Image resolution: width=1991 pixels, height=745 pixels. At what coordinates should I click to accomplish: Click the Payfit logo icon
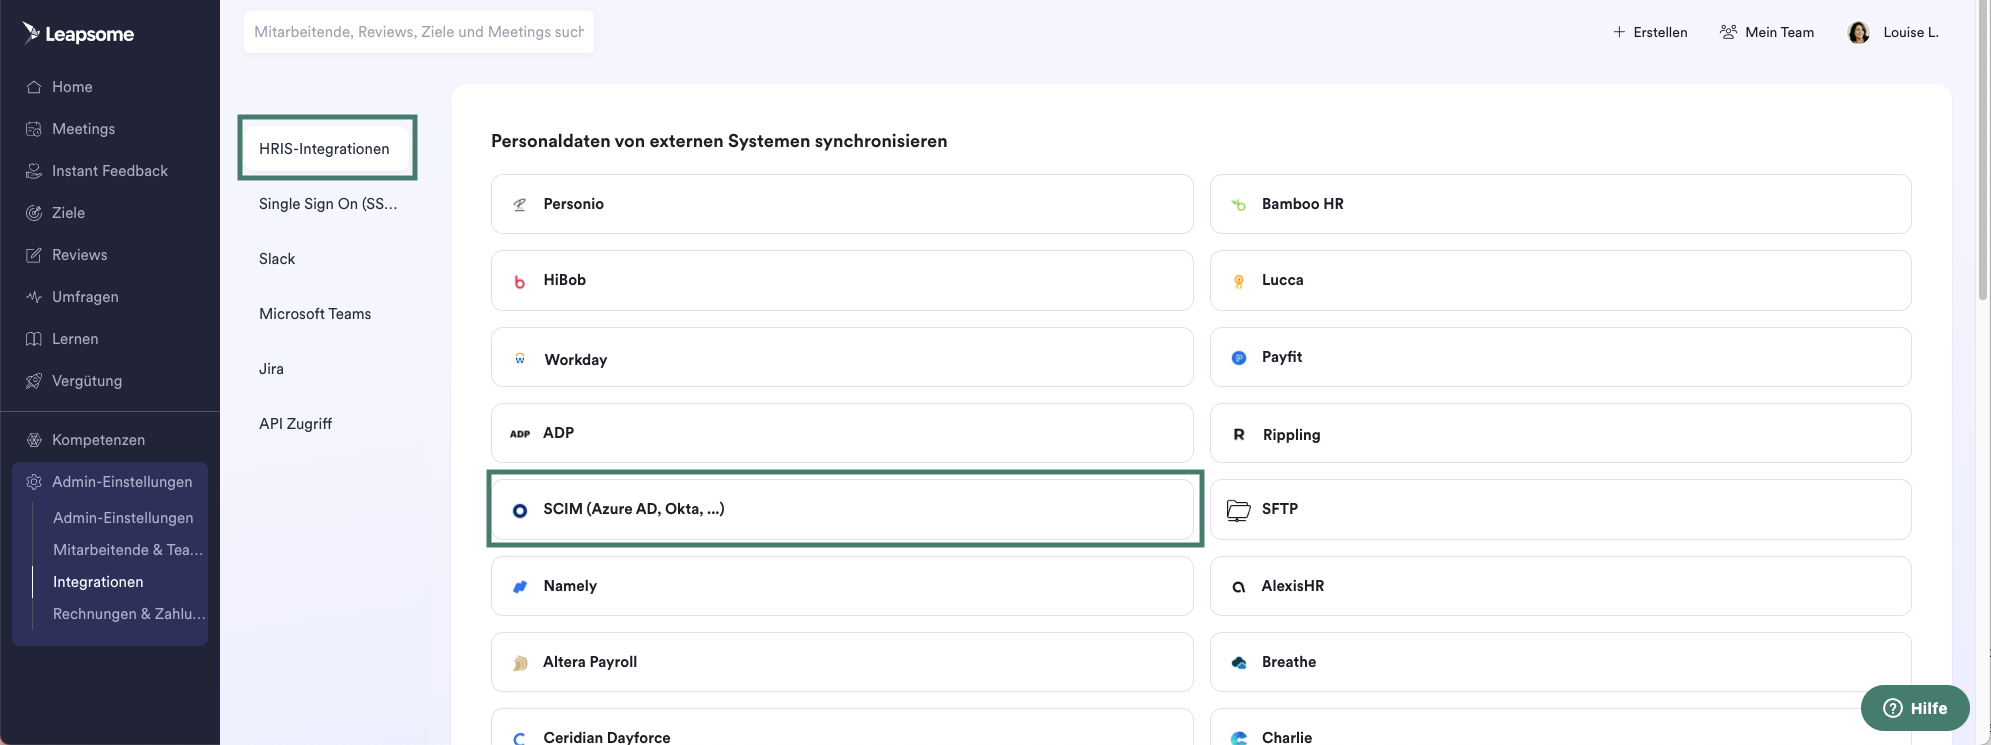point(1239,357)
